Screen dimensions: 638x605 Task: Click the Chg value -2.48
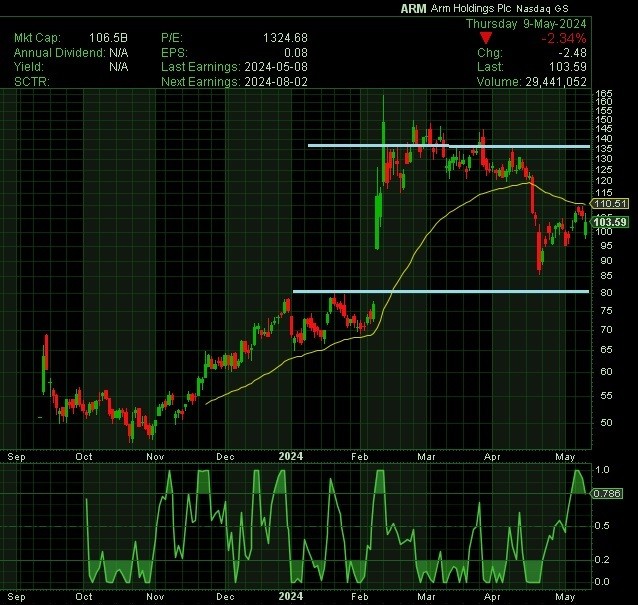572,53
